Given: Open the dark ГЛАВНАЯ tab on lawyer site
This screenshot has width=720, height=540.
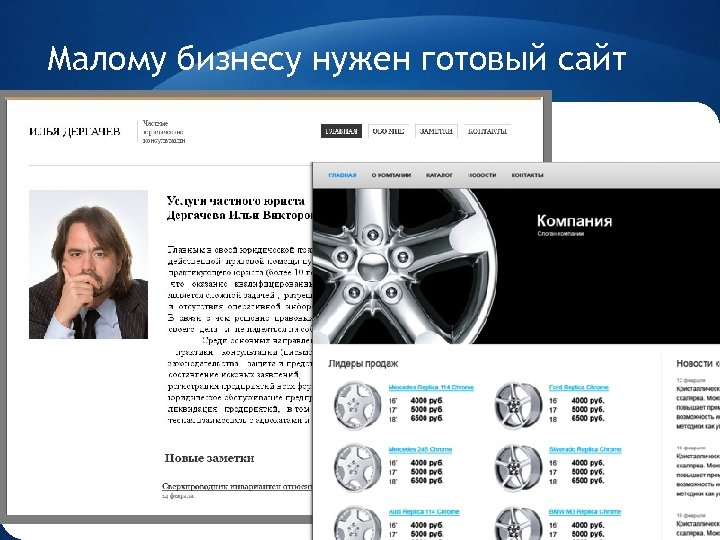Looking at the screenshot, I should (x=341, y=131).
